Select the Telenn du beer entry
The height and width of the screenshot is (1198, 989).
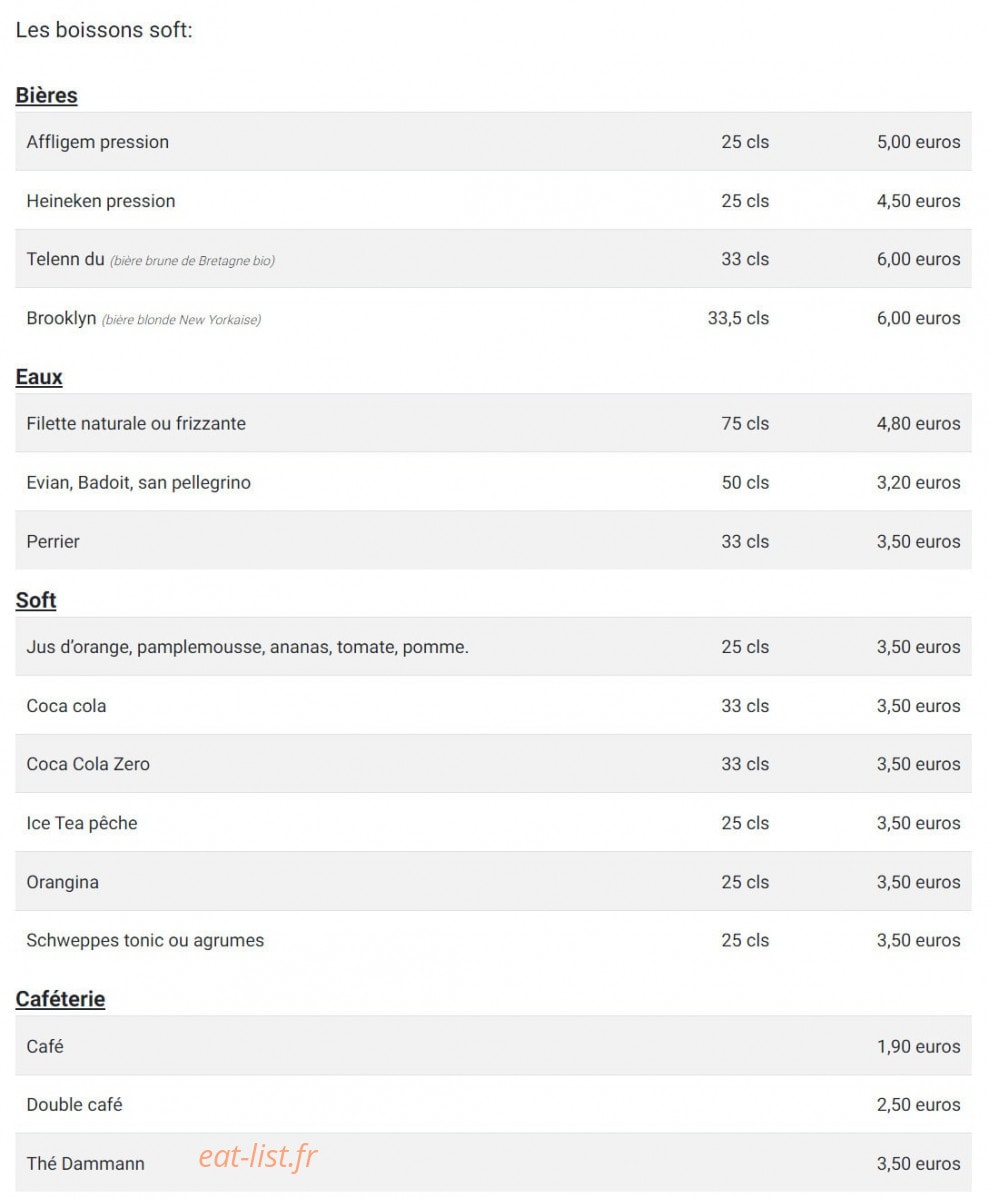tap(493, 259)
